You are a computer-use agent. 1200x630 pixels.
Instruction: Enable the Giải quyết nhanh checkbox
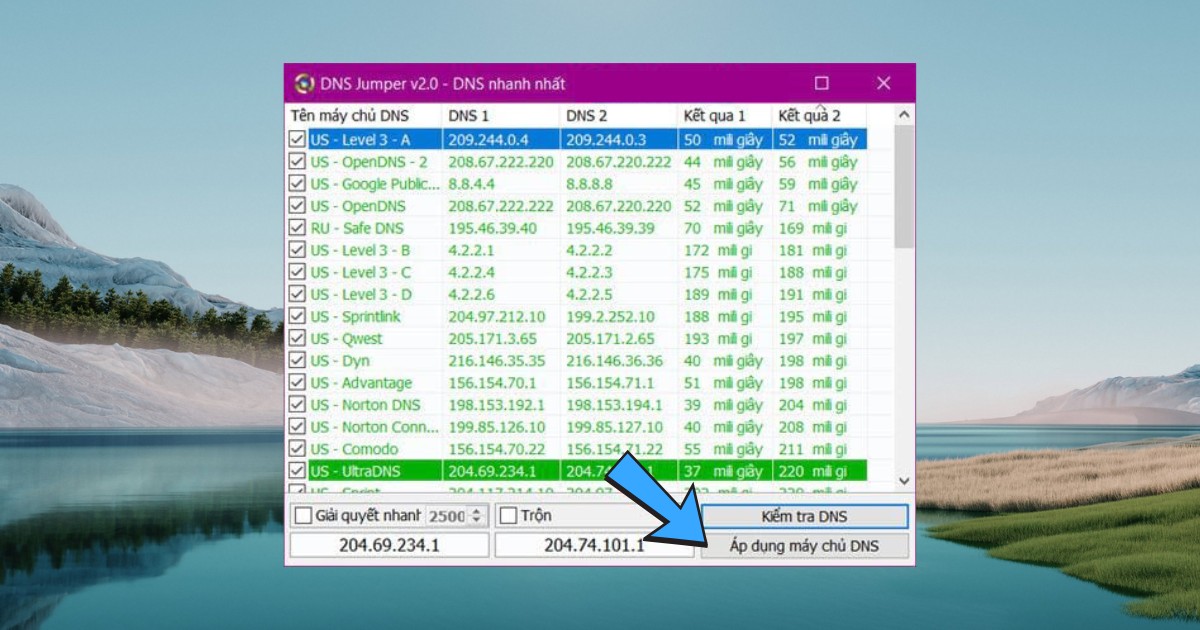click(303, 516)
